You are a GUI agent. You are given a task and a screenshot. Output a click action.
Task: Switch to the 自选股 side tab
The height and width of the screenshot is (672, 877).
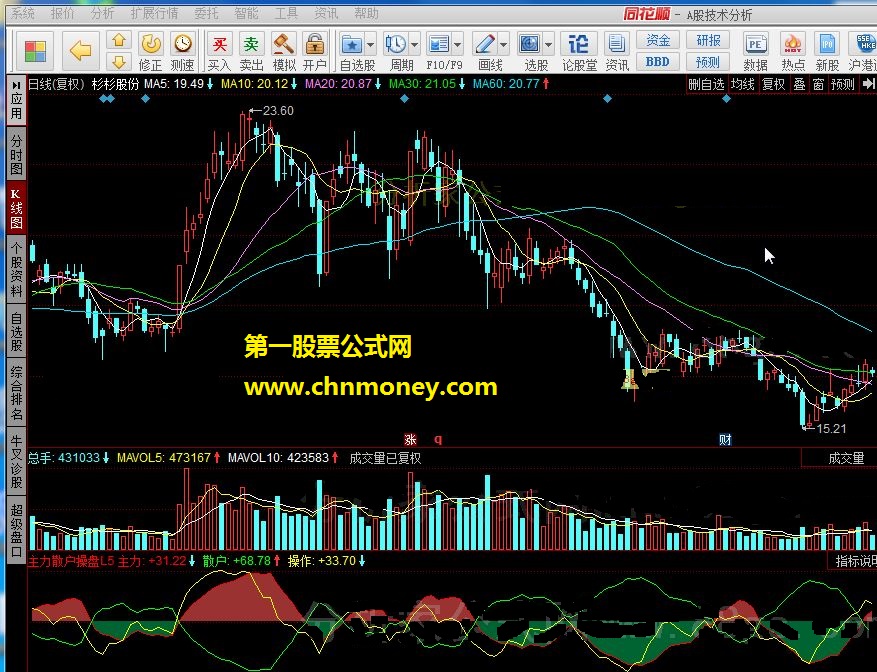(16, 332)
